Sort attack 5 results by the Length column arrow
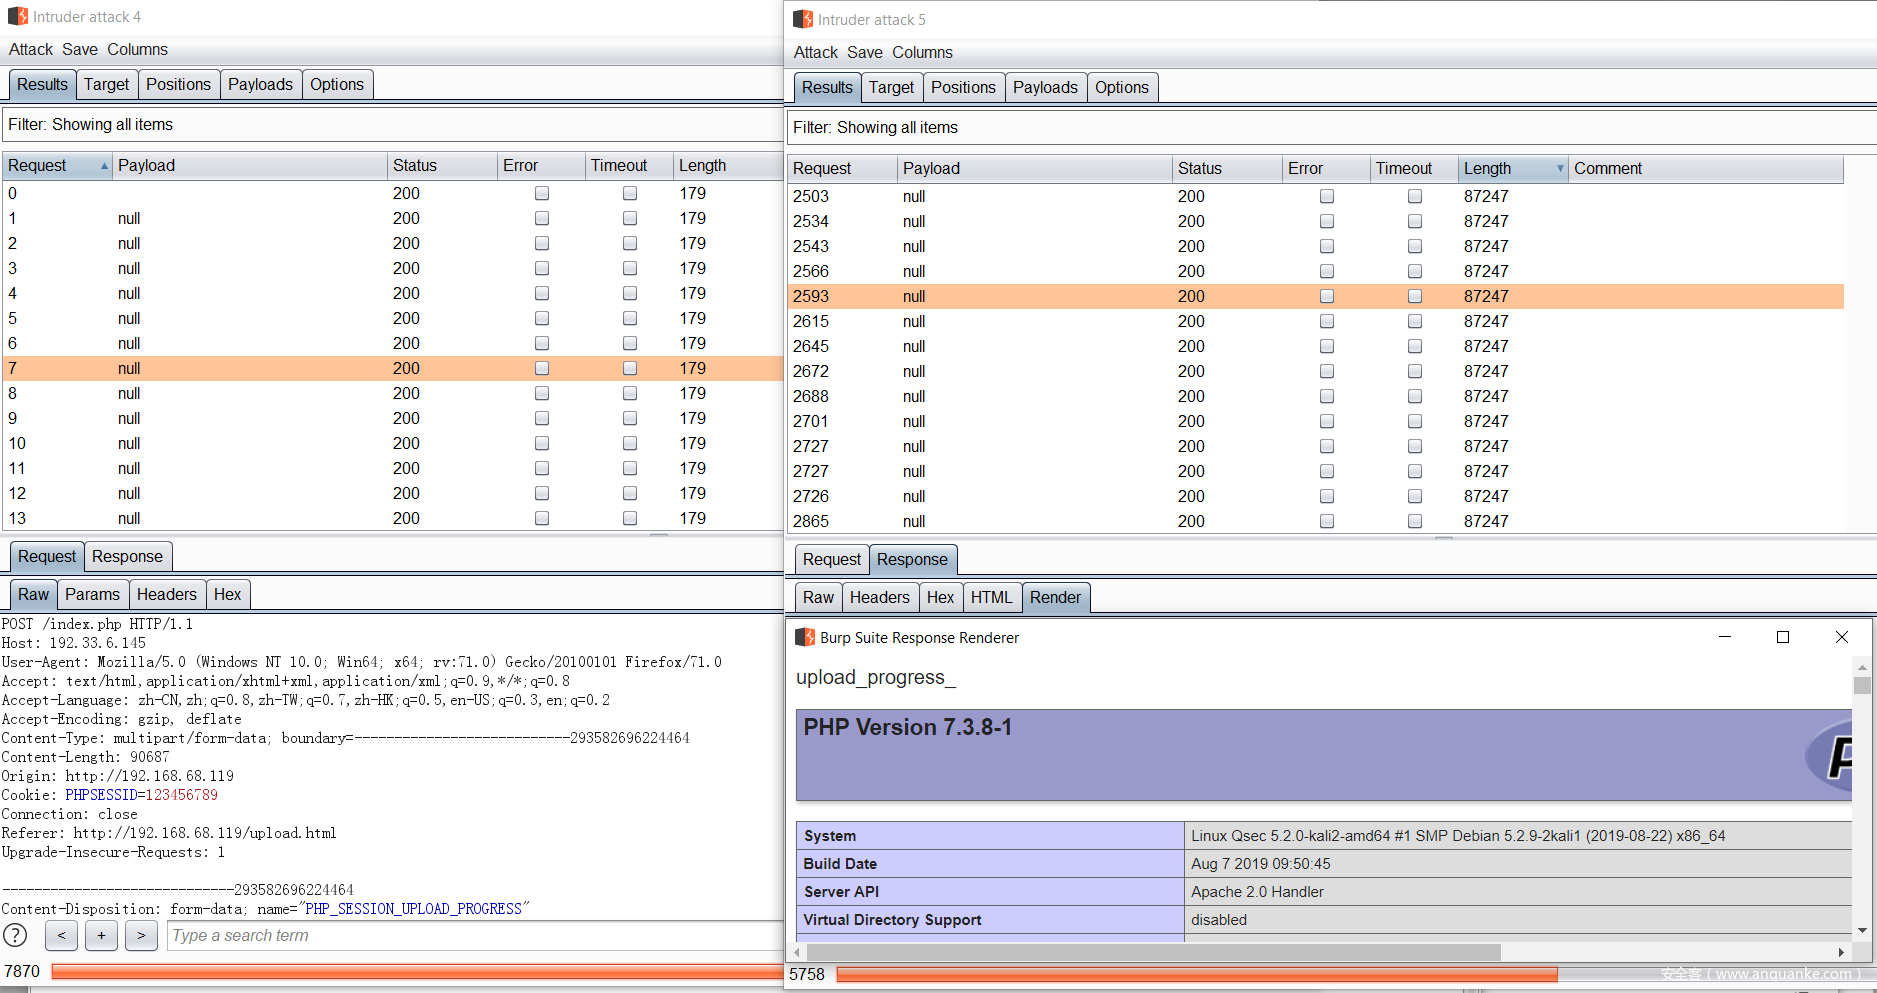The width and height of the screenshot is (1877, 993). point(1560,168)
